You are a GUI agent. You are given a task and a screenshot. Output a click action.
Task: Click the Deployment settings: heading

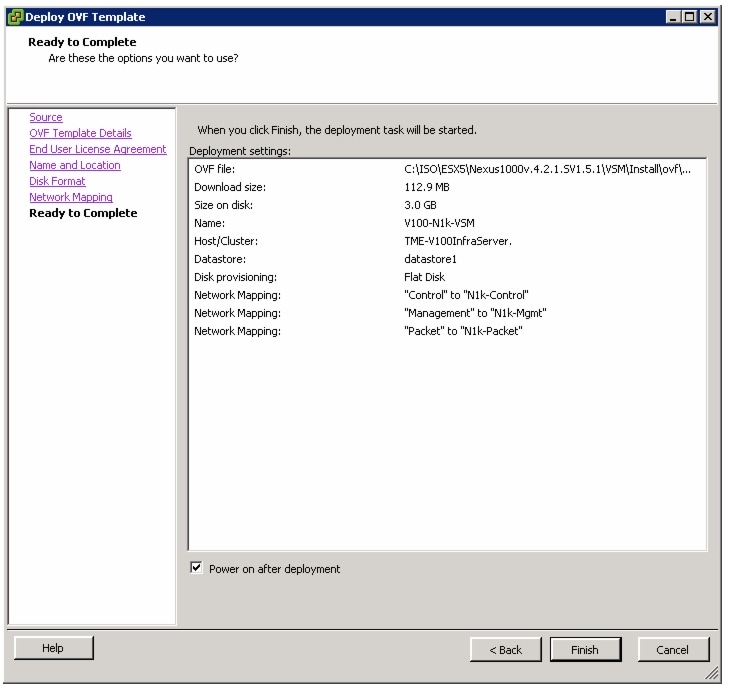click(240, 151)
